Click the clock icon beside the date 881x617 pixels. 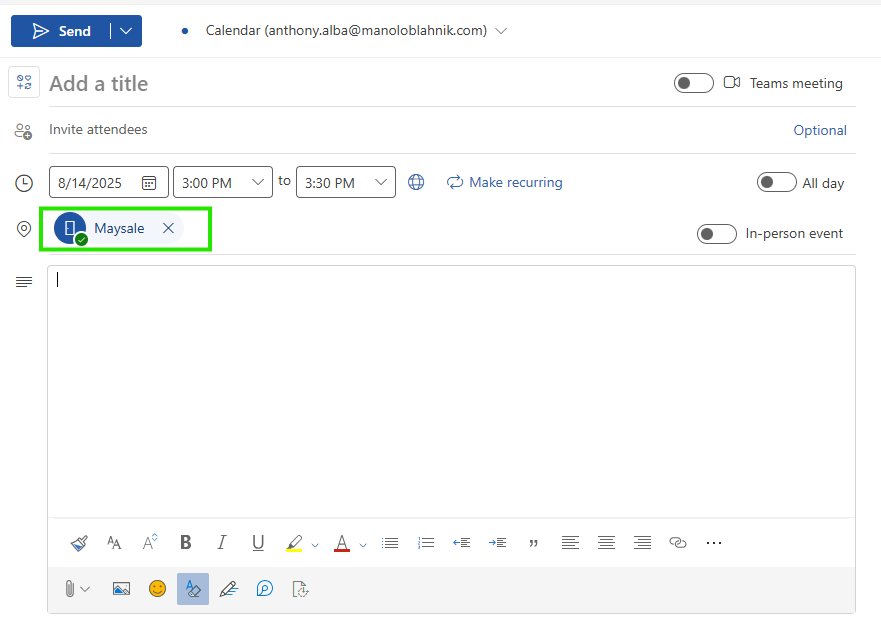click(x=24, y=183)
